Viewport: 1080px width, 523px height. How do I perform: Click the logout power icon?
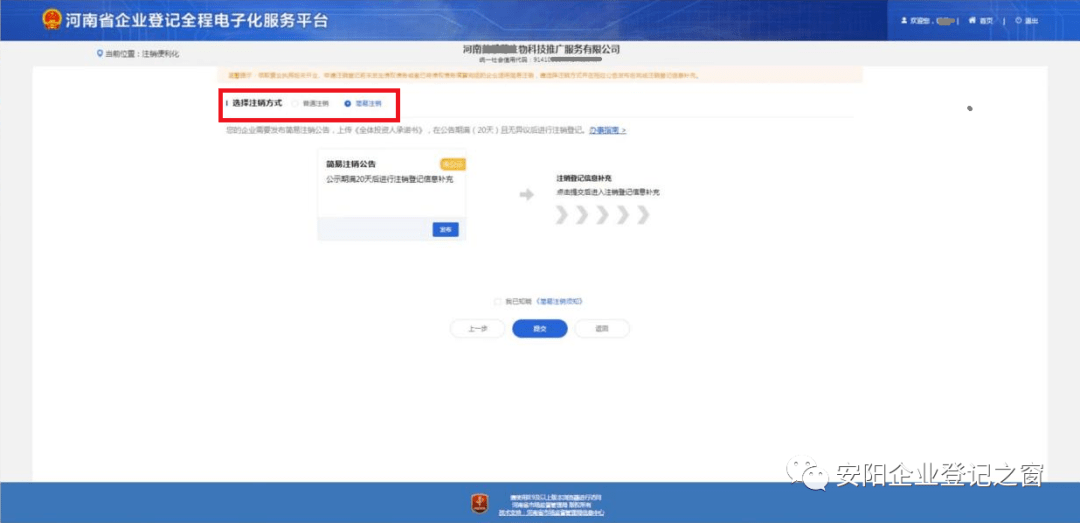[1019, 21]
